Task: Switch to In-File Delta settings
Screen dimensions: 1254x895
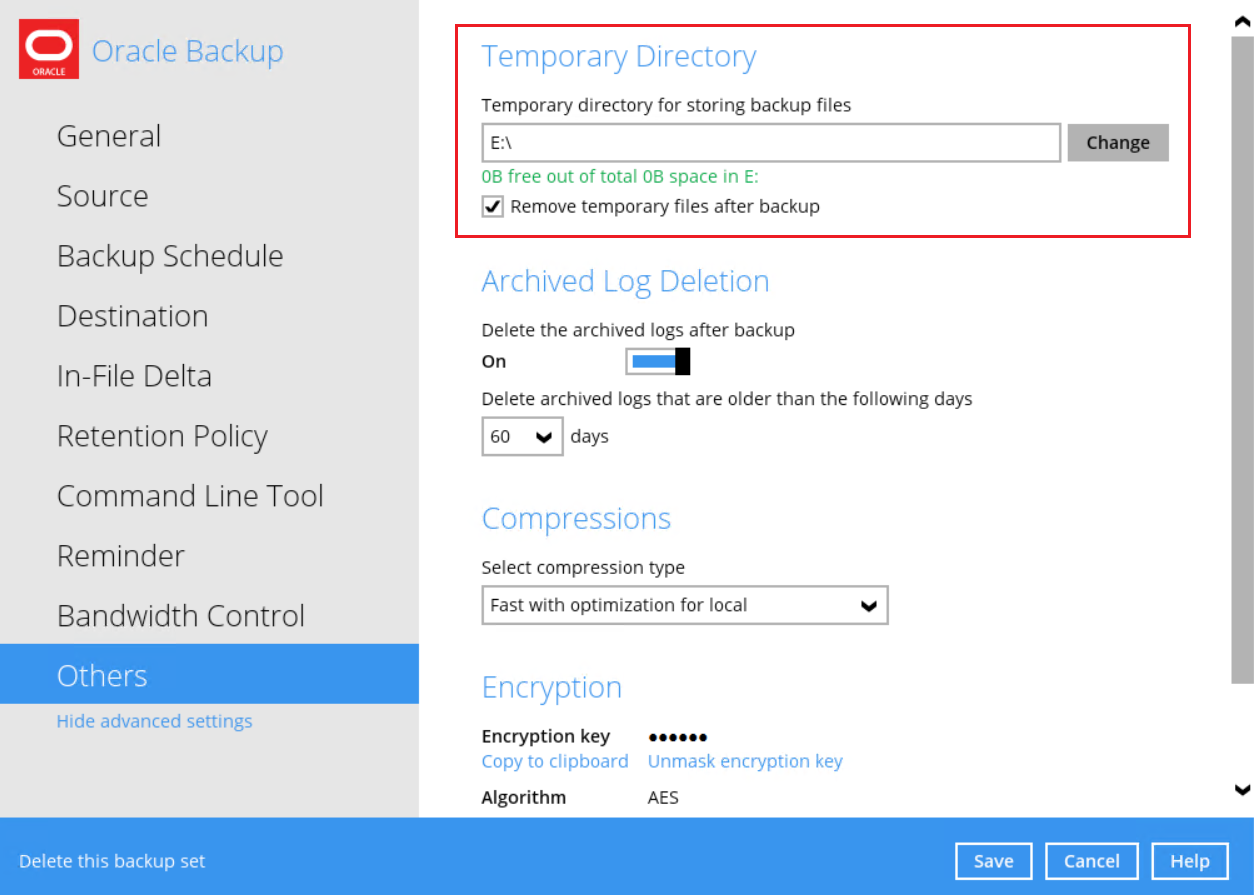Action: pyautogui.click(x=134, y=376)
